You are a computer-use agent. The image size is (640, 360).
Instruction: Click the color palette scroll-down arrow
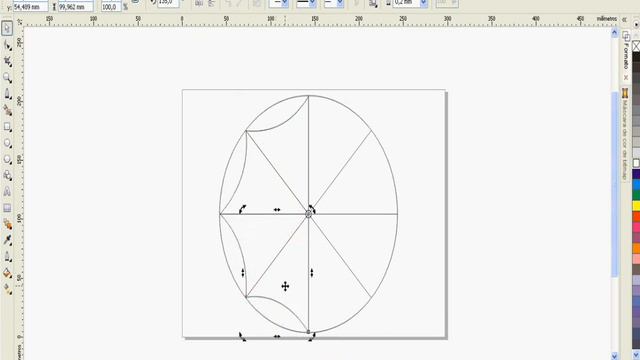(x=636, y=356)
